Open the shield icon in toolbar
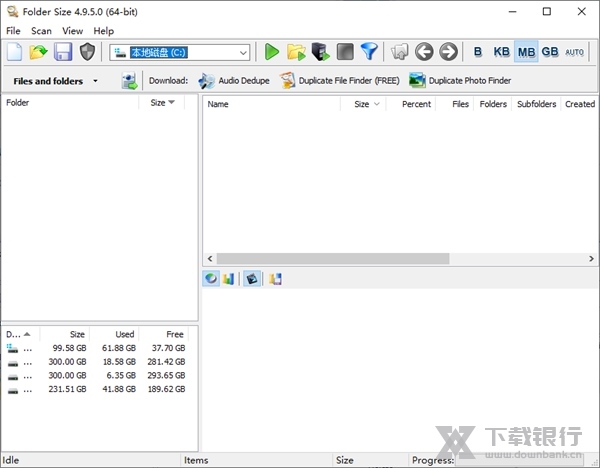Image resolution: width=600 pixels, height=468 pixels. click(x=88, y=52)
